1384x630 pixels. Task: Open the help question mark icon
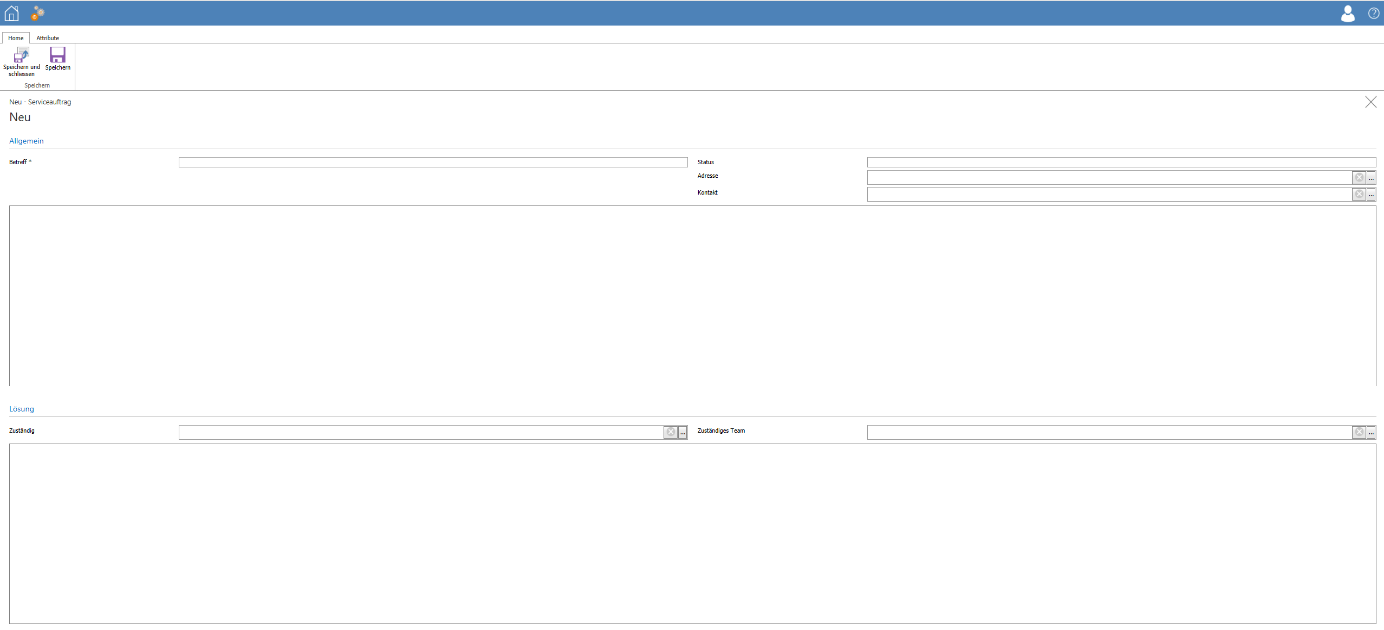[1373, 13]
